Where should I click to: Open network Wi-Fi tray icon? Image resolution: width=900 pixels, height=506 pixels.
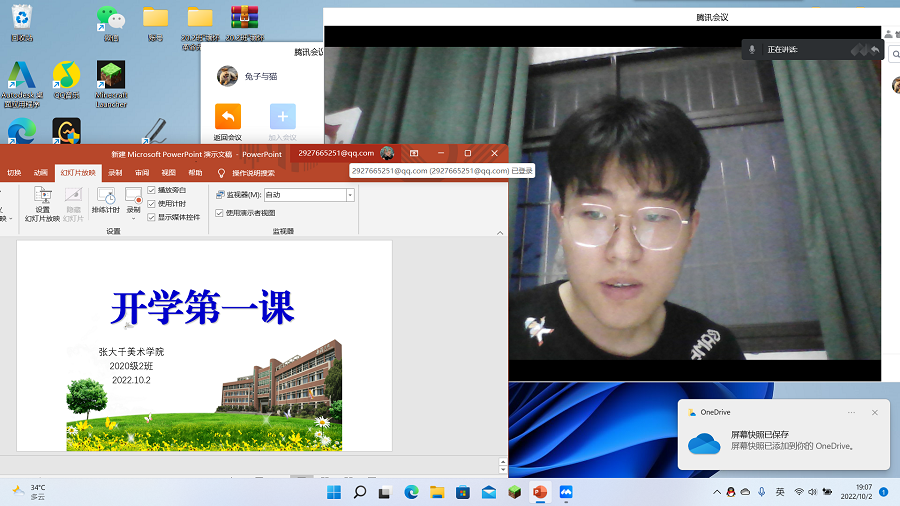pos(798,492)
